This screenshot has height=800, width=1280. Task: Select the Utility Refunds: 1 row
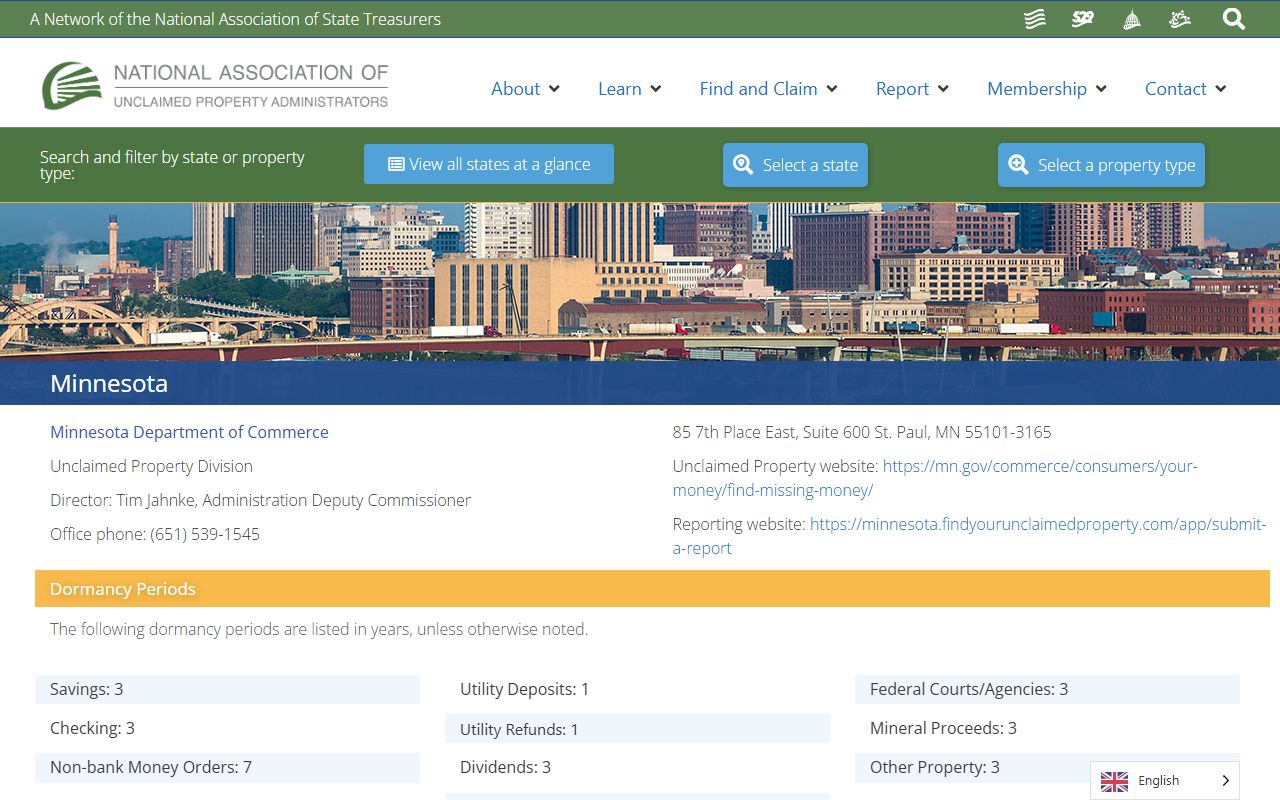coord(637,729)
